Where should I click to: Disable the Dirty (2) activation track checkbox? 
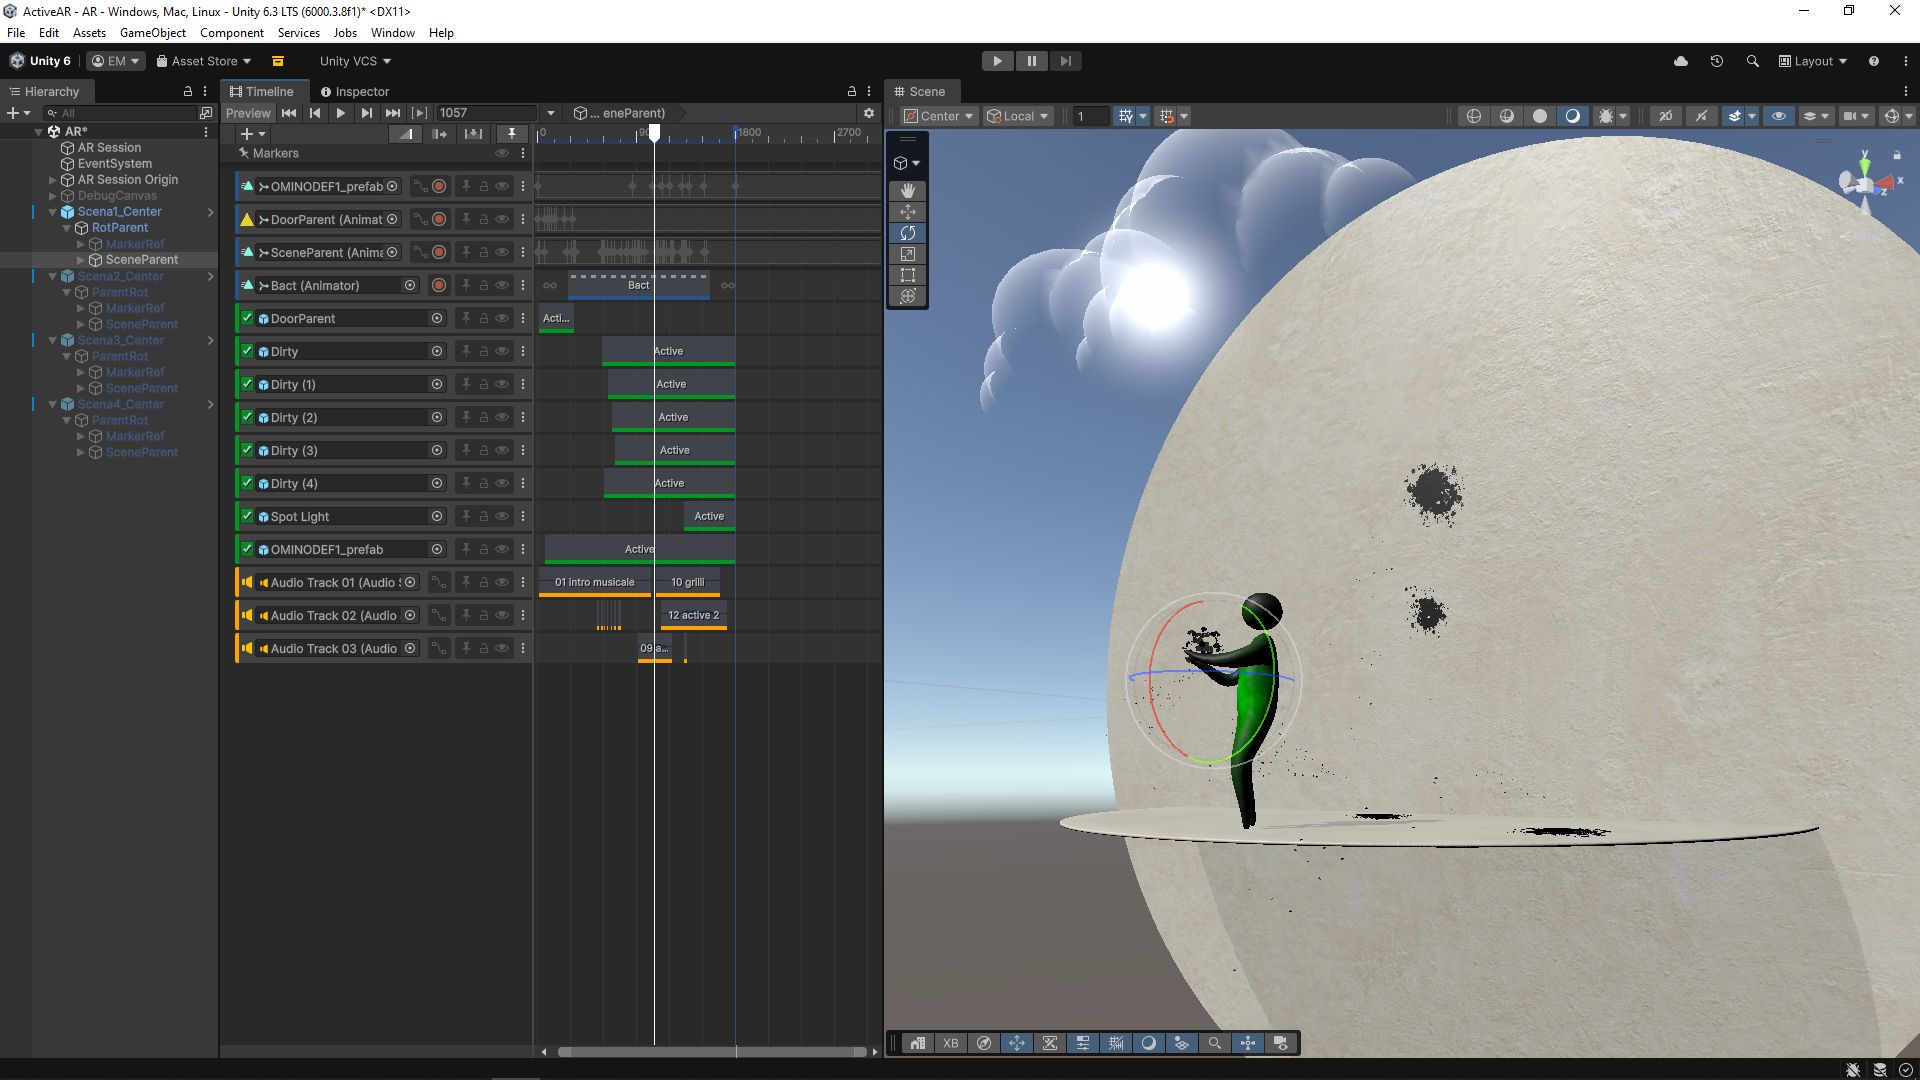click(x=247, y=417)
